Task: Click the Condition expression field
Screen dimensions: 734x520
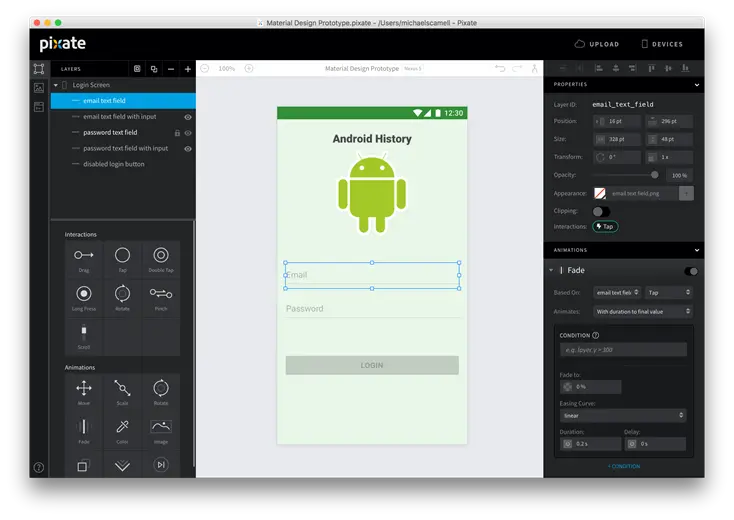Action: 623,350
